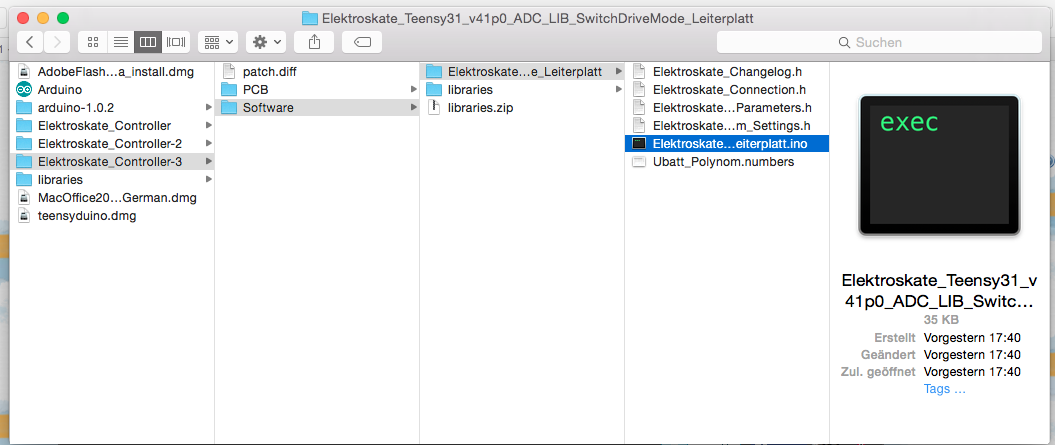
Task: Switch to column view
Action: click(x=148, y=42)
